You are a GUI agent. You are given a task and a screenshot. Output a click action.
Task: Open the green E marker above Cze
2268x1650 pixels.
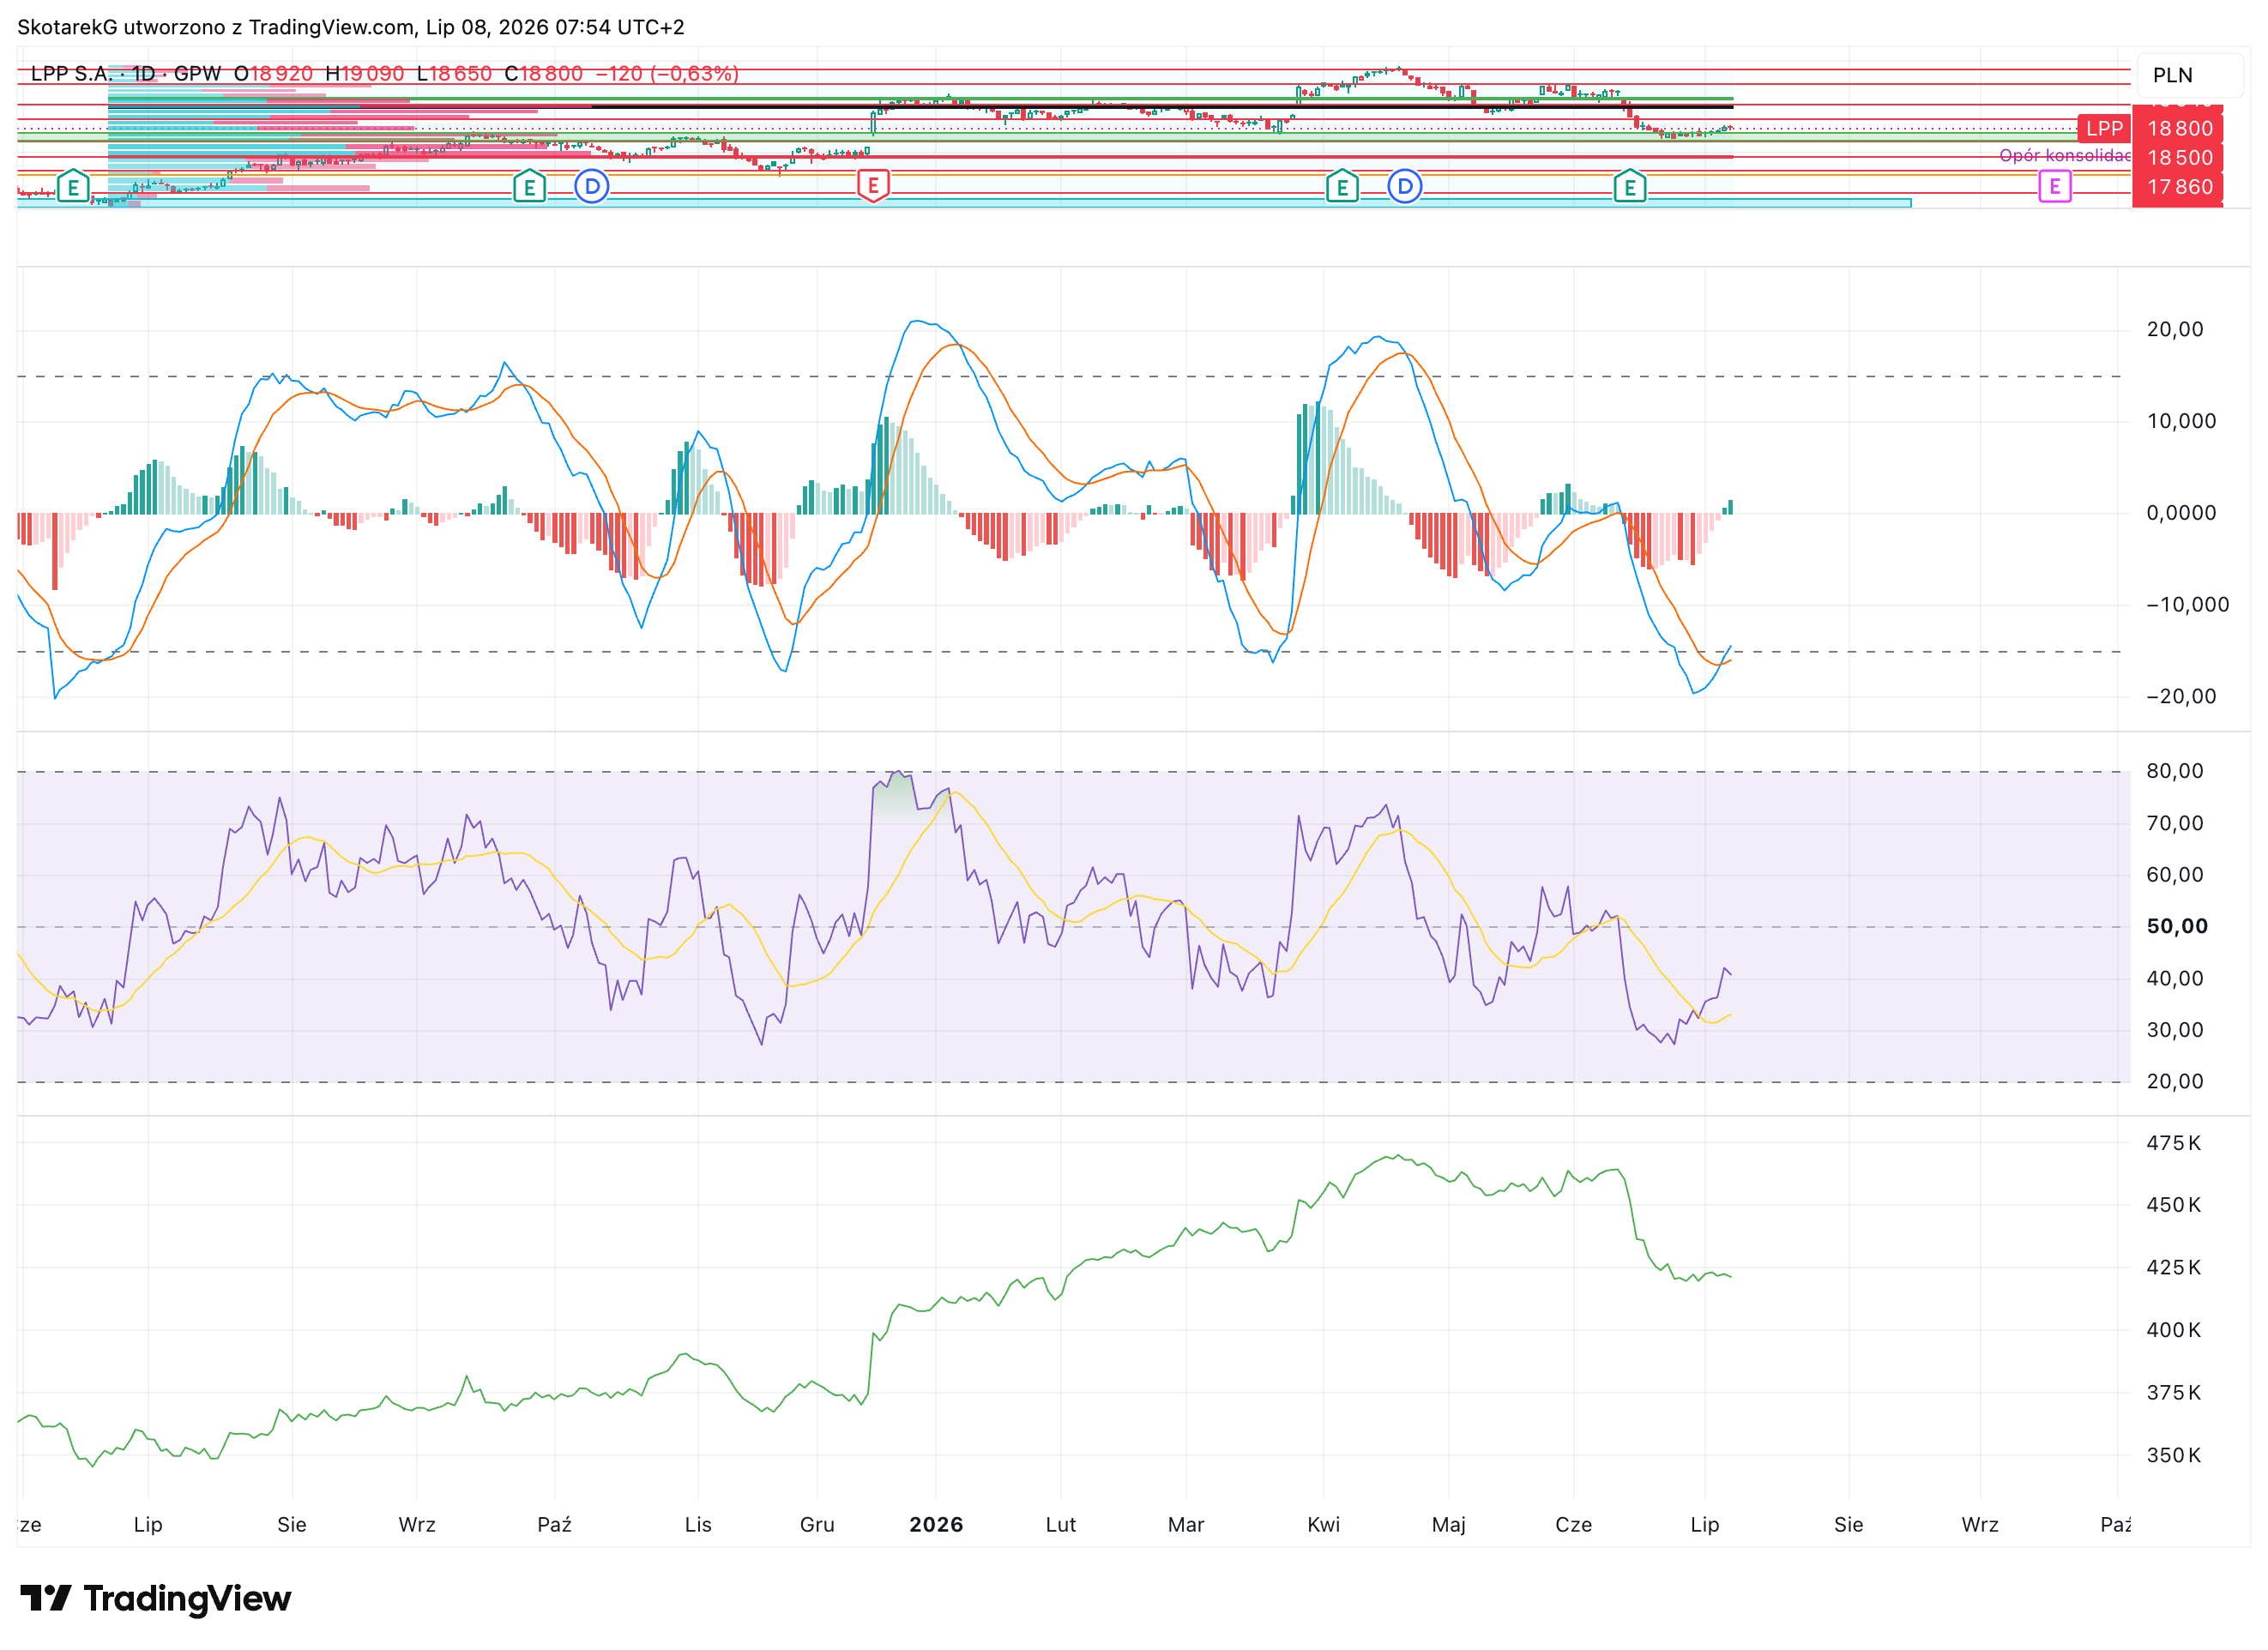point(1630,186)
